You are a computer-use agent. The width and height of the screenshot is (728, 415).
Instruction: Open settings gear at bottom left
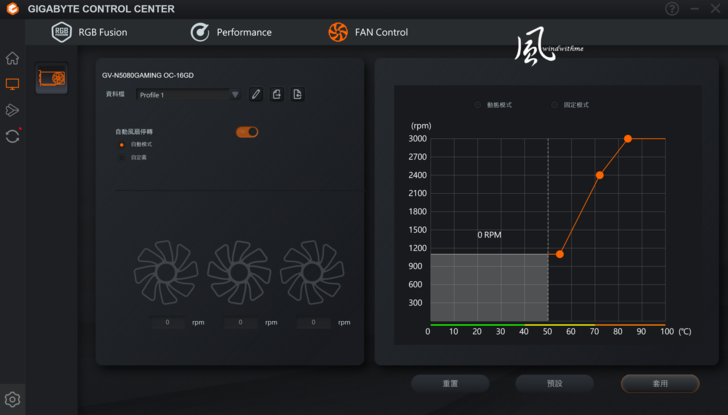[12, 399]
